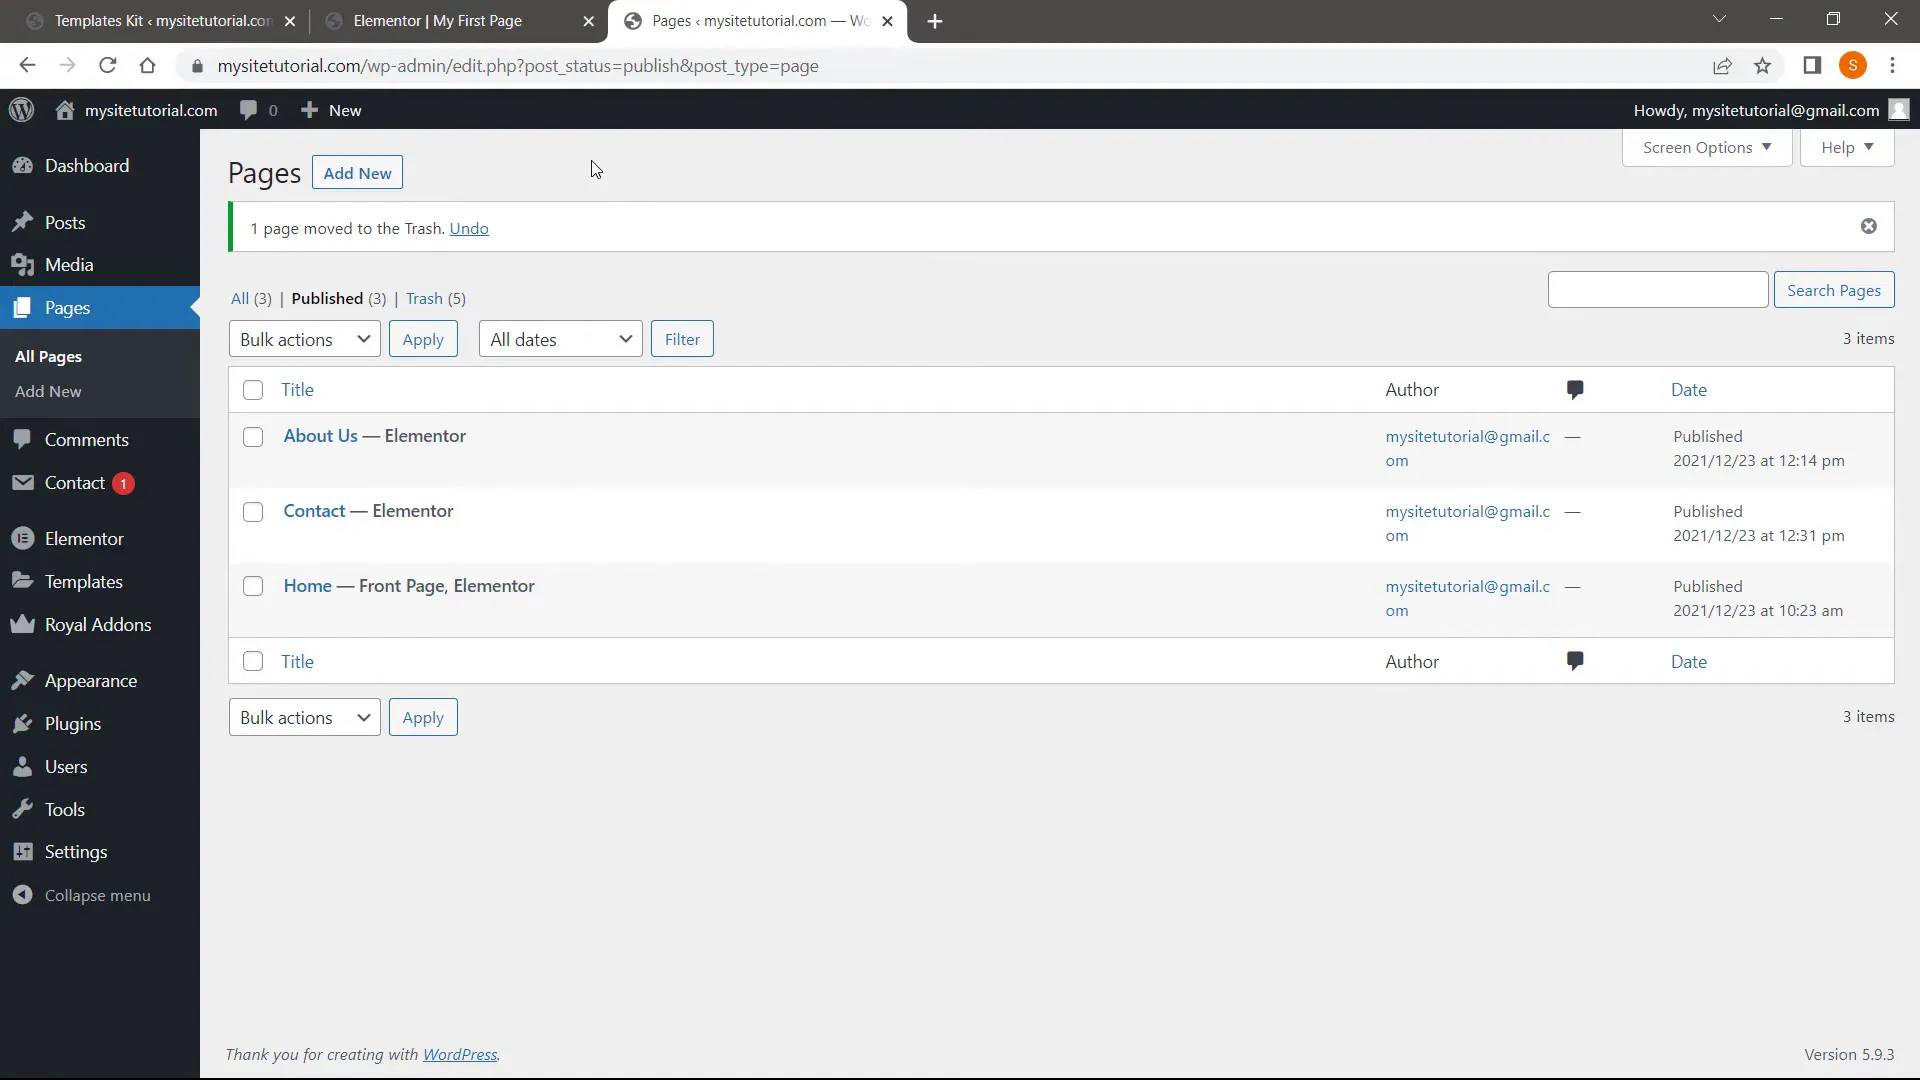Expand the second Bulk actions dropdown
Image resolution: width=1920 pixels, height=1080 pixels.
pyautogui.click(x=302, y=717)
